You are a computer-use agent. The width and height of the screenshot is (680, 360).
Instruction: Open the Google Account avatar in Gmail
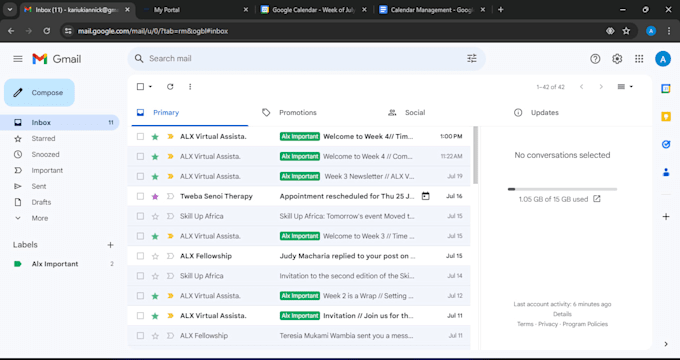663,59
